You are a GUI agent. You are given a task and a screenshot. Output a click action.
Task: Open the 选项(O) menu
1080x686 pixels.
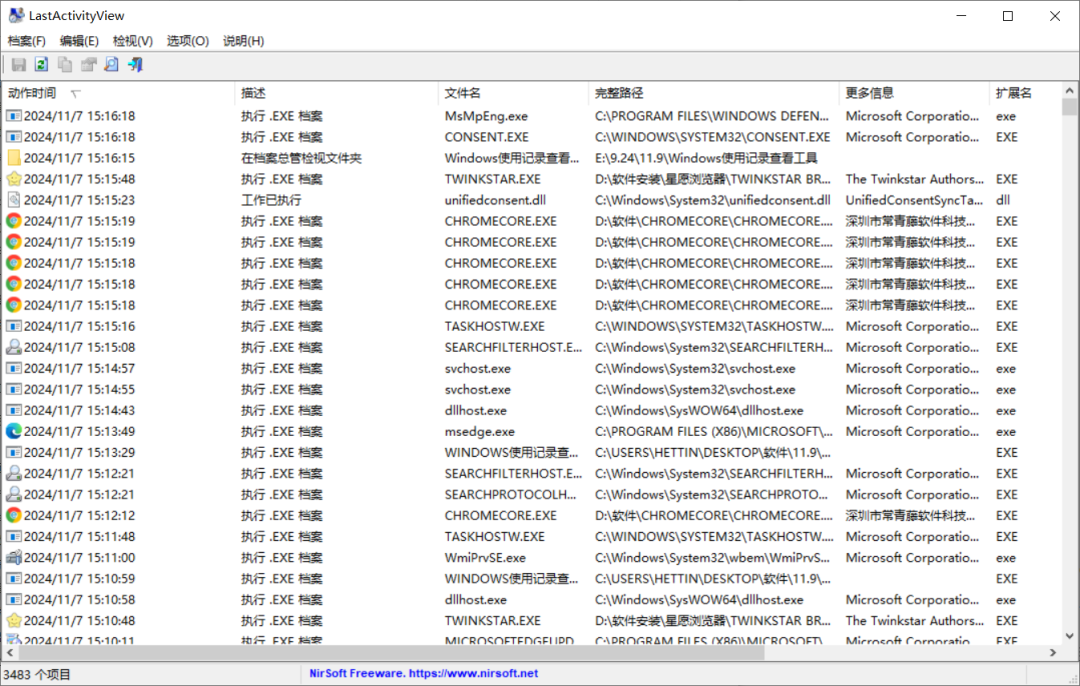click(188, 41)
